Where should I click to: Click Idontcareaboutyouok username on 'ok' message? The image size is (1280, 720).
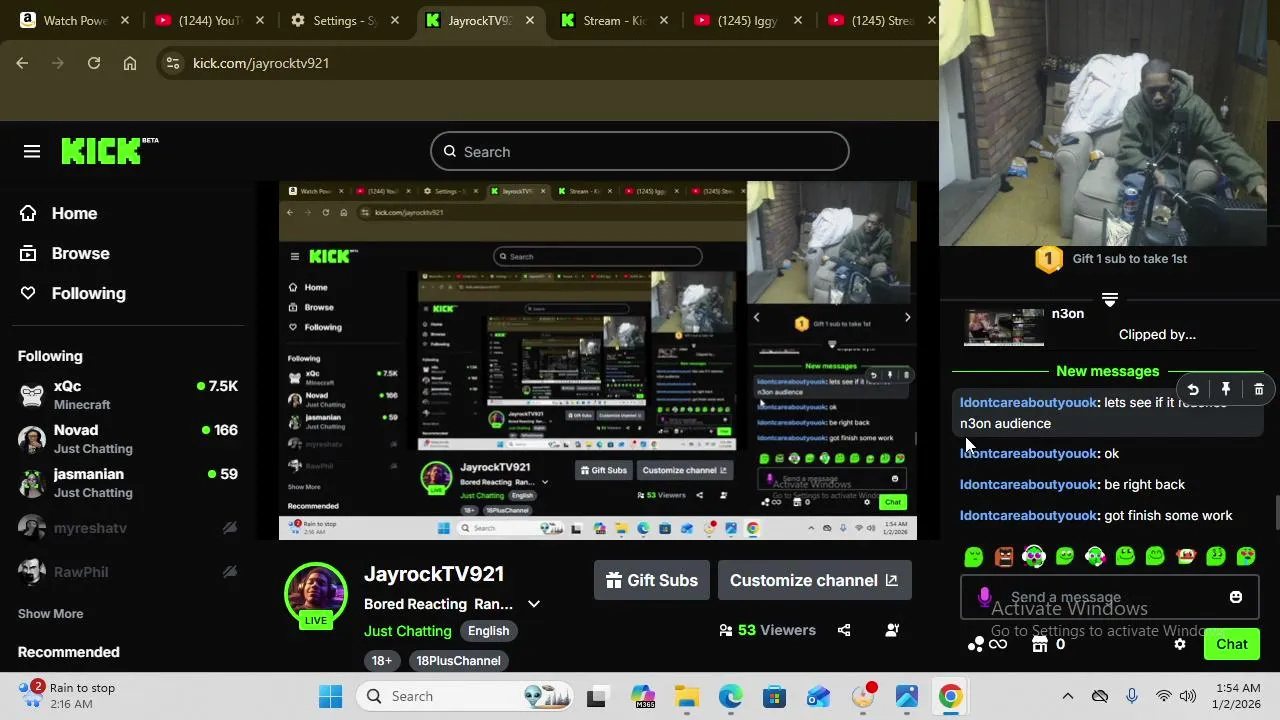[1029, 454]
